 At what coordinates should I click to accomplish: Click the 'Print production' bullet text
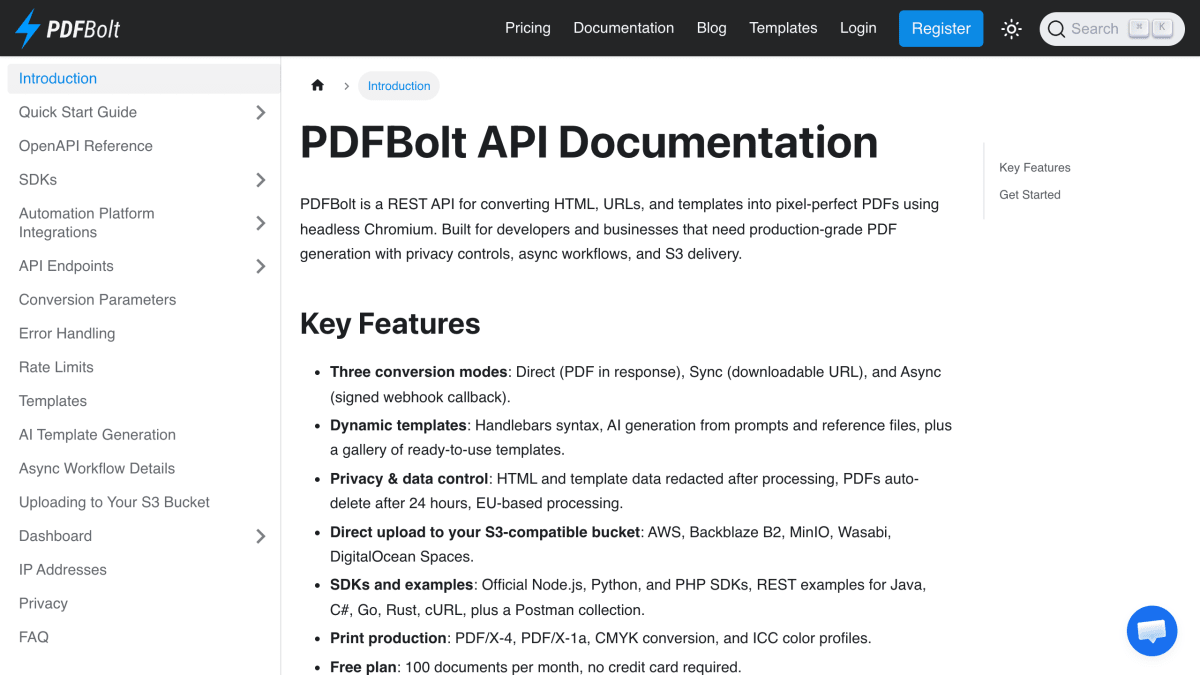(x=388, y=638)
